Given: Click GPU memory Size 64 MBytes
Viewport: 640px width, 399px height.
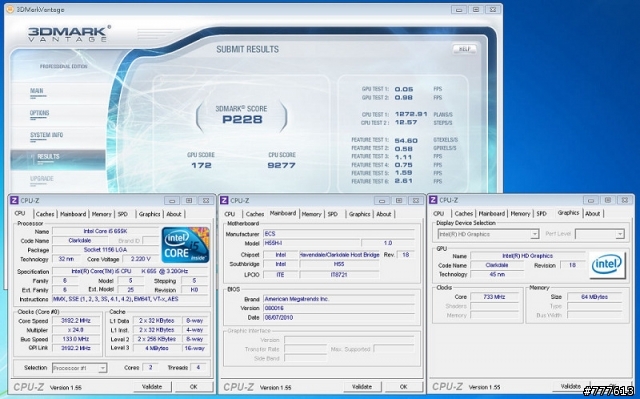Looking at the screenshot, I should 594,297.
